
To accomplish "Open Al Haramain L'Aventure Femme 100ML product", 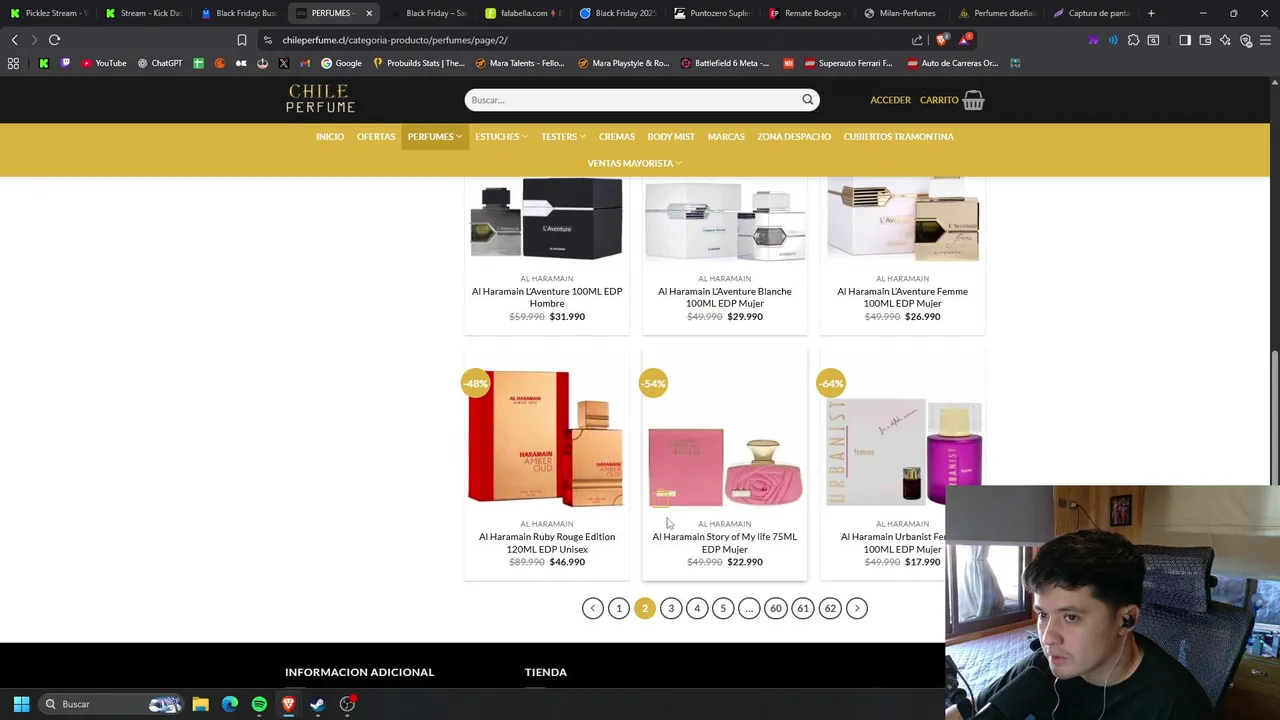I will coord(903,297).
